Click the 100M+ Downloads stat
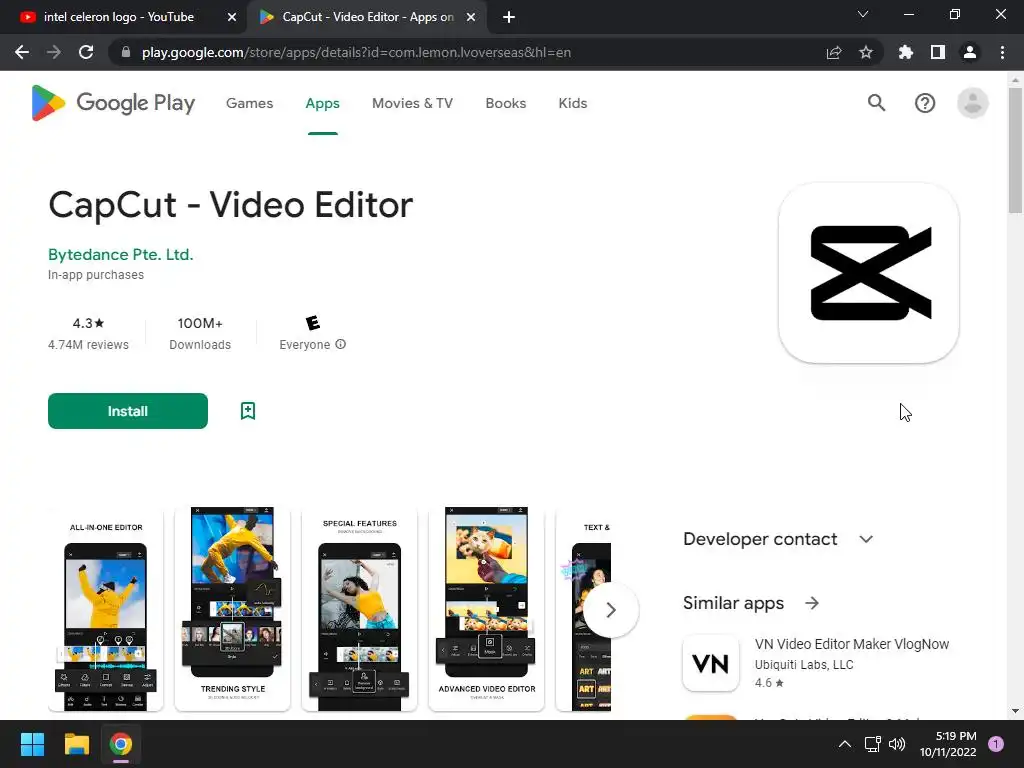Screen dimensions: 1024x768 200,334
